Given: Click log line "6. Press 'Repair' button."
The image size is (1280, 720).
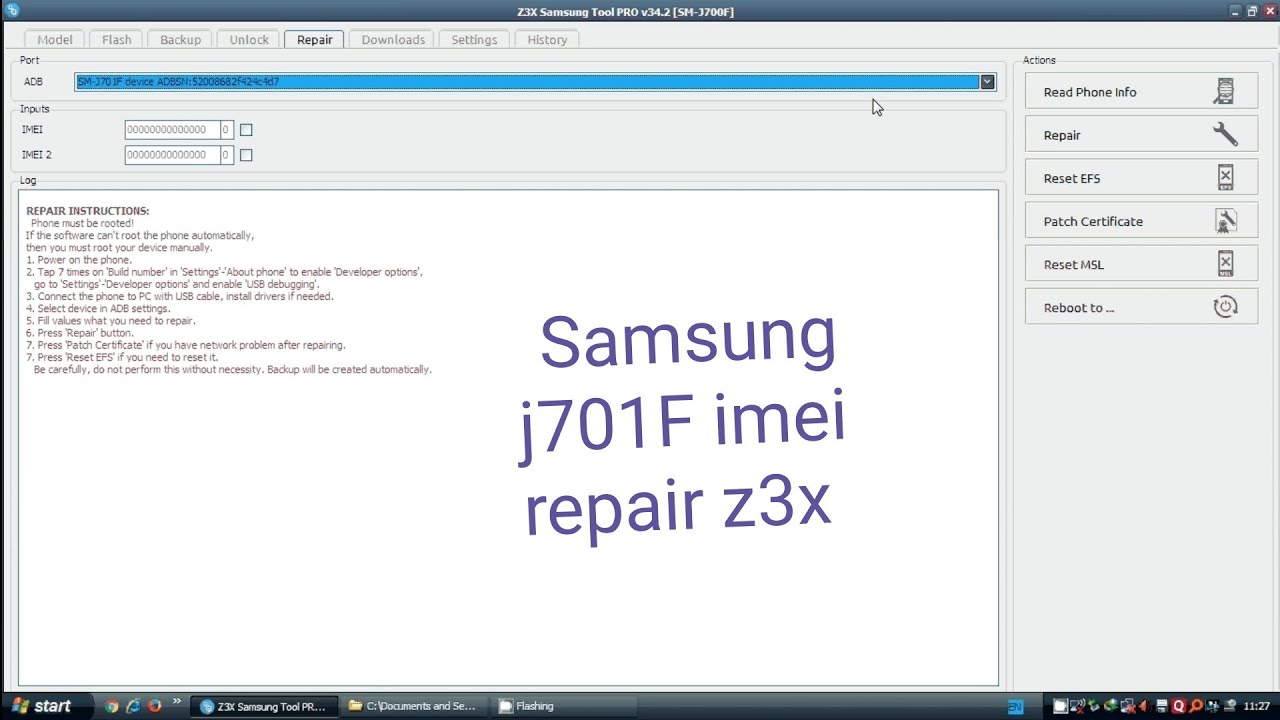Looking at the screenshot, I should point(80,333).
